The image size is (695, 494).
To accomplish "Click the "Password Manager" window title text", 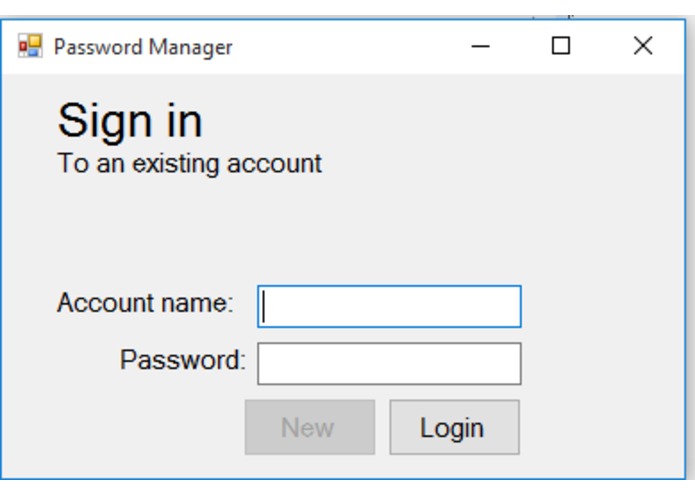I will [x=143, y=47].
